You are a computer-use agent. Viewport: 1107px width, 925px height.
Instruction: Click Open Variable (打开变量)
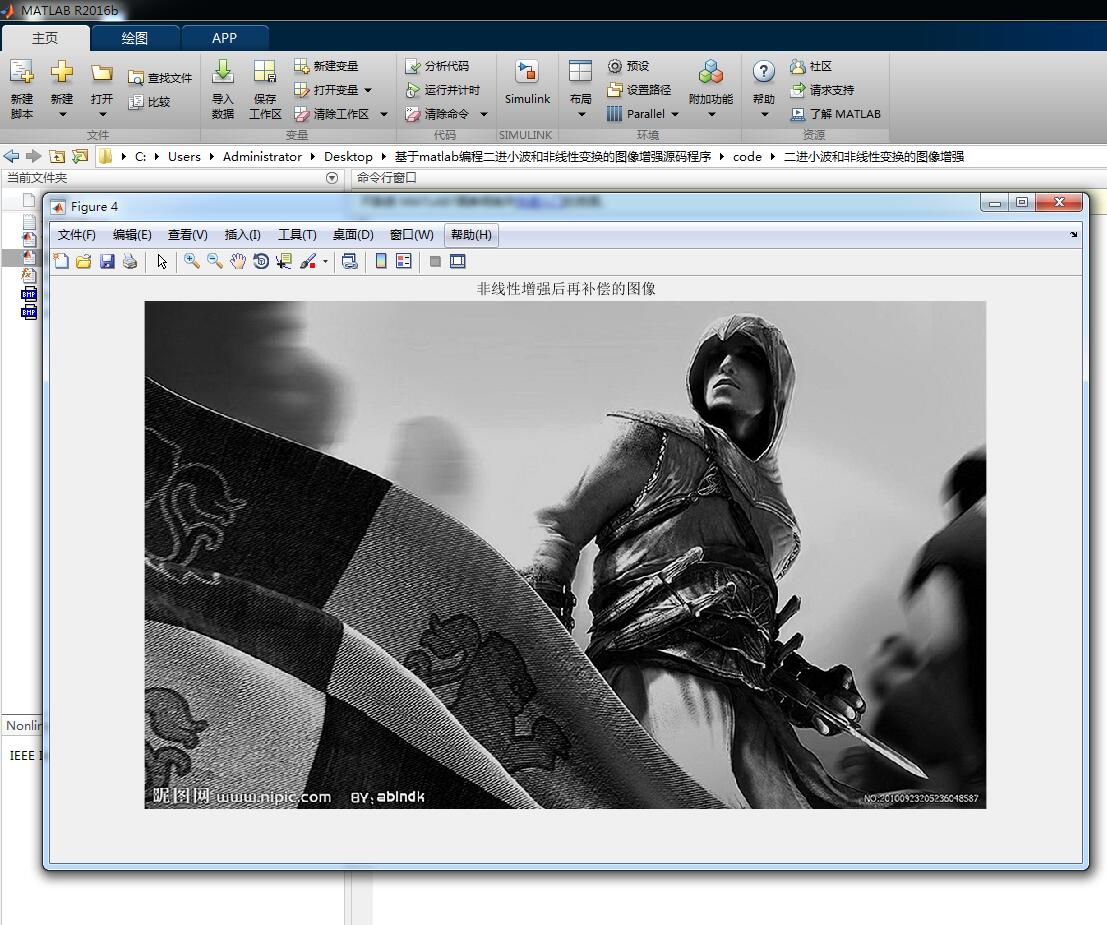point(326,90)
